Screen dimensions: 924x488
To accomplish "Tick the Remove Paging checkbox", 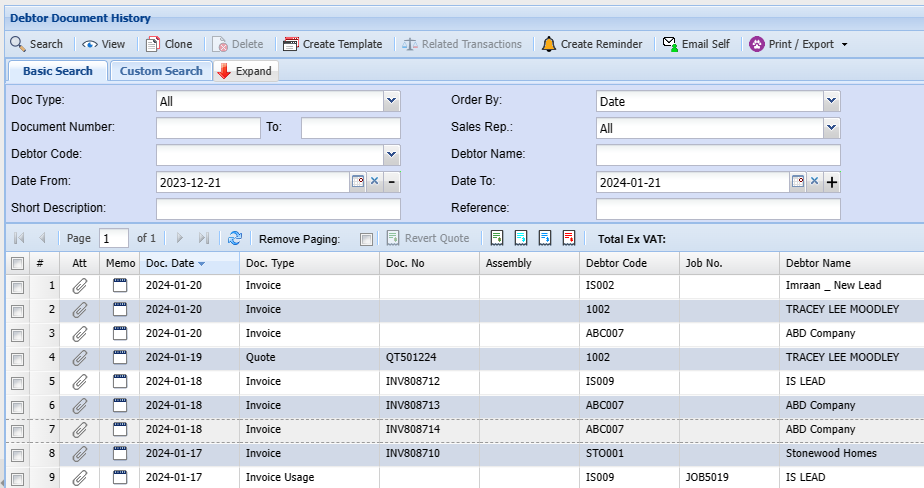I will [366, 239].
